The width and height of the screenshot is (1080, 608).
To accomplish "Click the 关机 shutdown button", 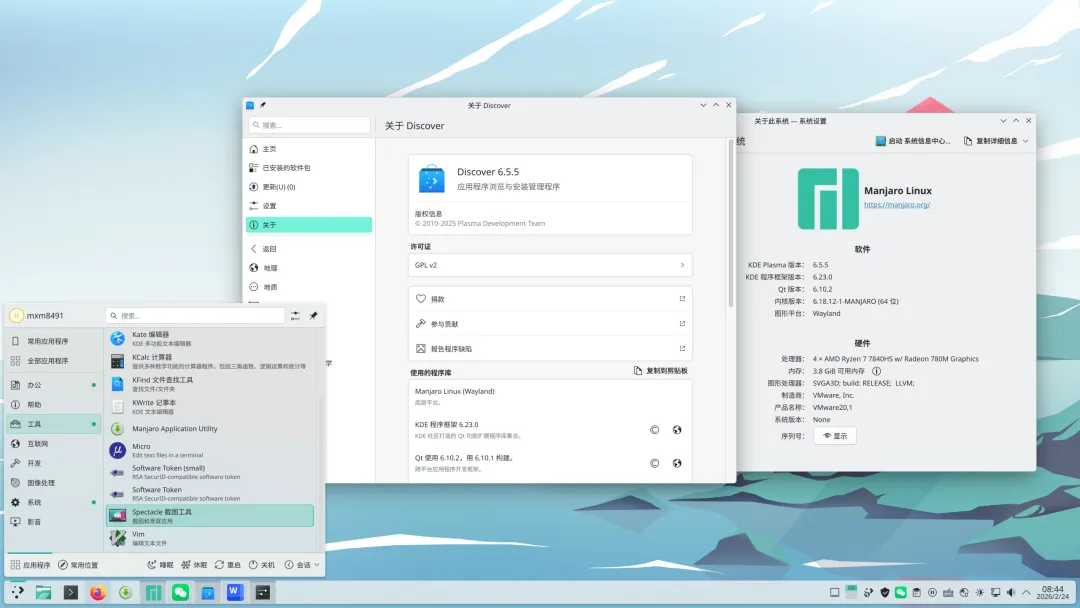I will pos(262,565).
